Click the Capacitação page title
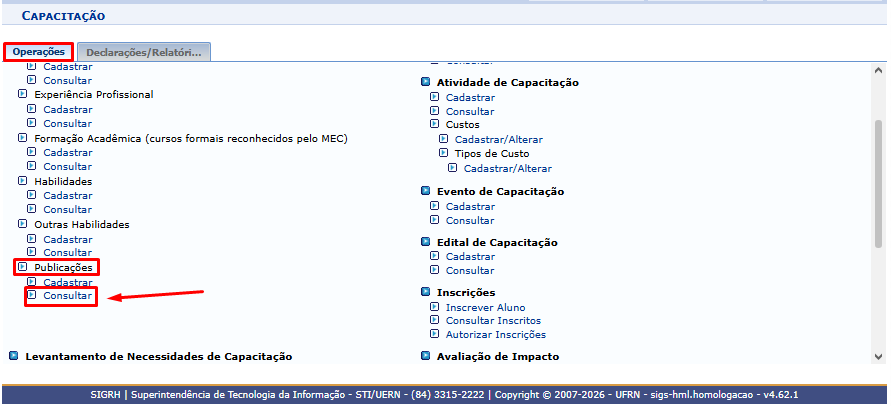The height and width of the screenshot is (406, 891). [64, 16]
